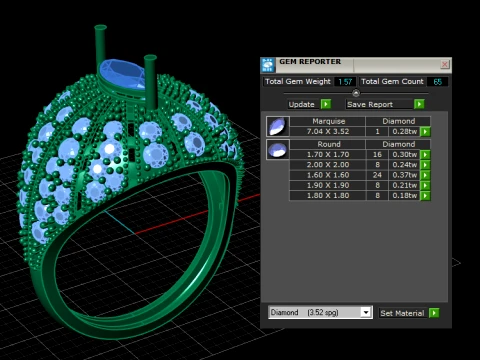Click the green arrow for 1.90 X 1.90 row
Image resolution: width=480 pixels, height=360 pixels.
(x=425, y=185)
